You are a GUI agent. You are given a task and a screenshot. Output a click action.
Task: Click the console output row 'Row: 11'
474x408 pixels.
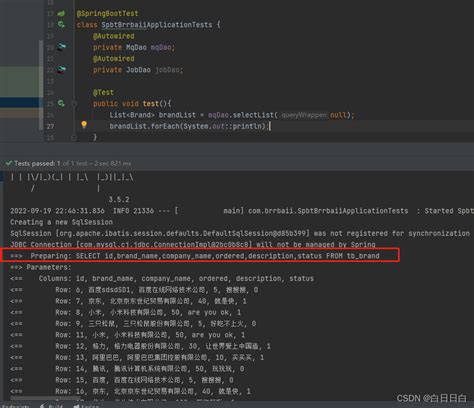pos(127,335)
